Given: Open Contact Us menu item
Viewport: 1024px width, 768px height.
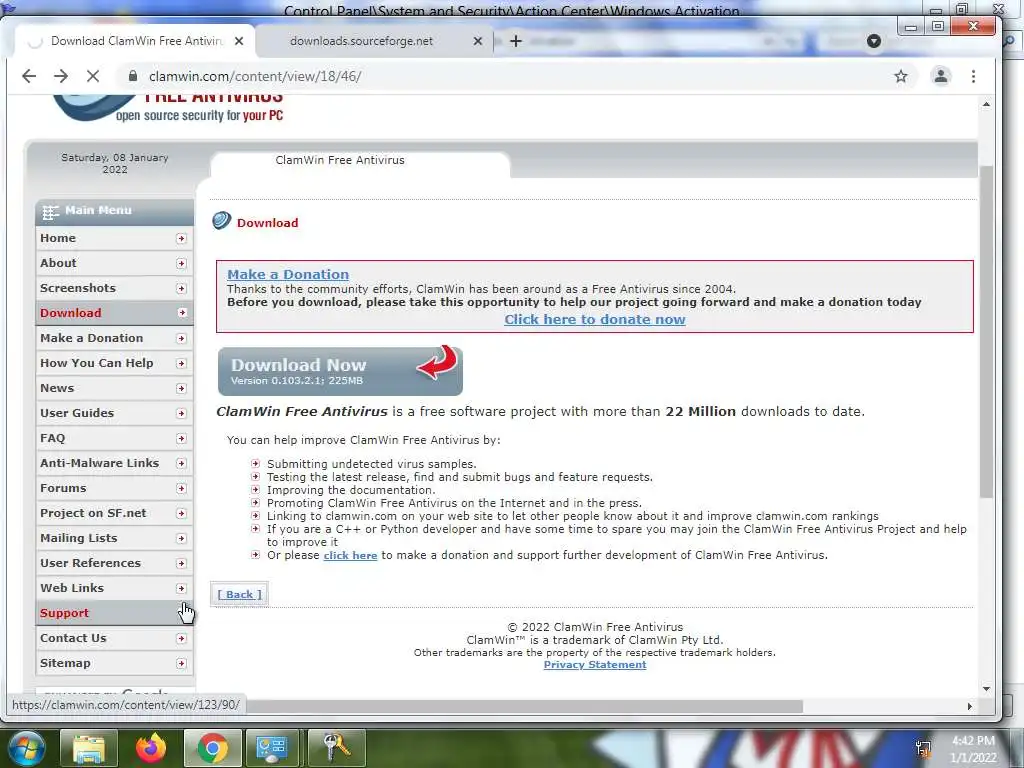Looking at the screenshot, I should click(114, 638).
